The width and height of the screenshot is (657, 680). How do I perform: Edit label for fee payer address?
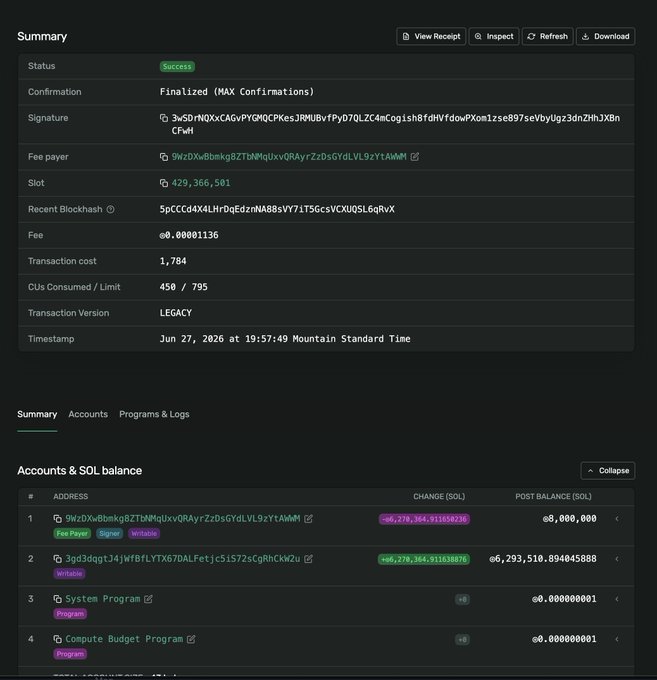pyautogui.click(x=415, y=157)
